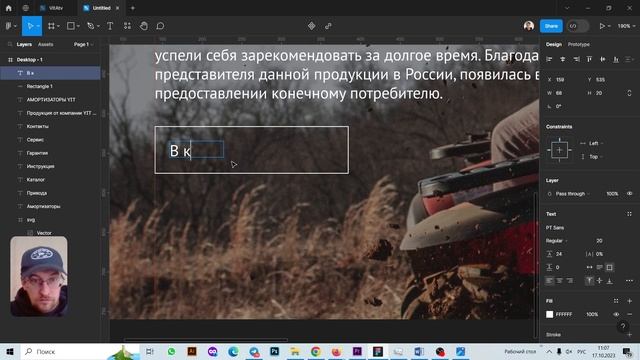Toggle fill visibility eye icon
640x360 pixels.
[616, 314]
